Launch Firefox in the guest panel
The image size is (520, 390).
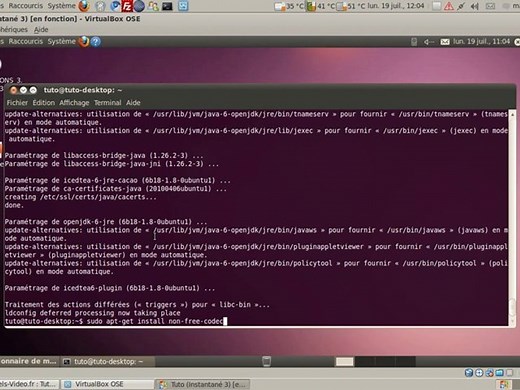click(84, 42)
